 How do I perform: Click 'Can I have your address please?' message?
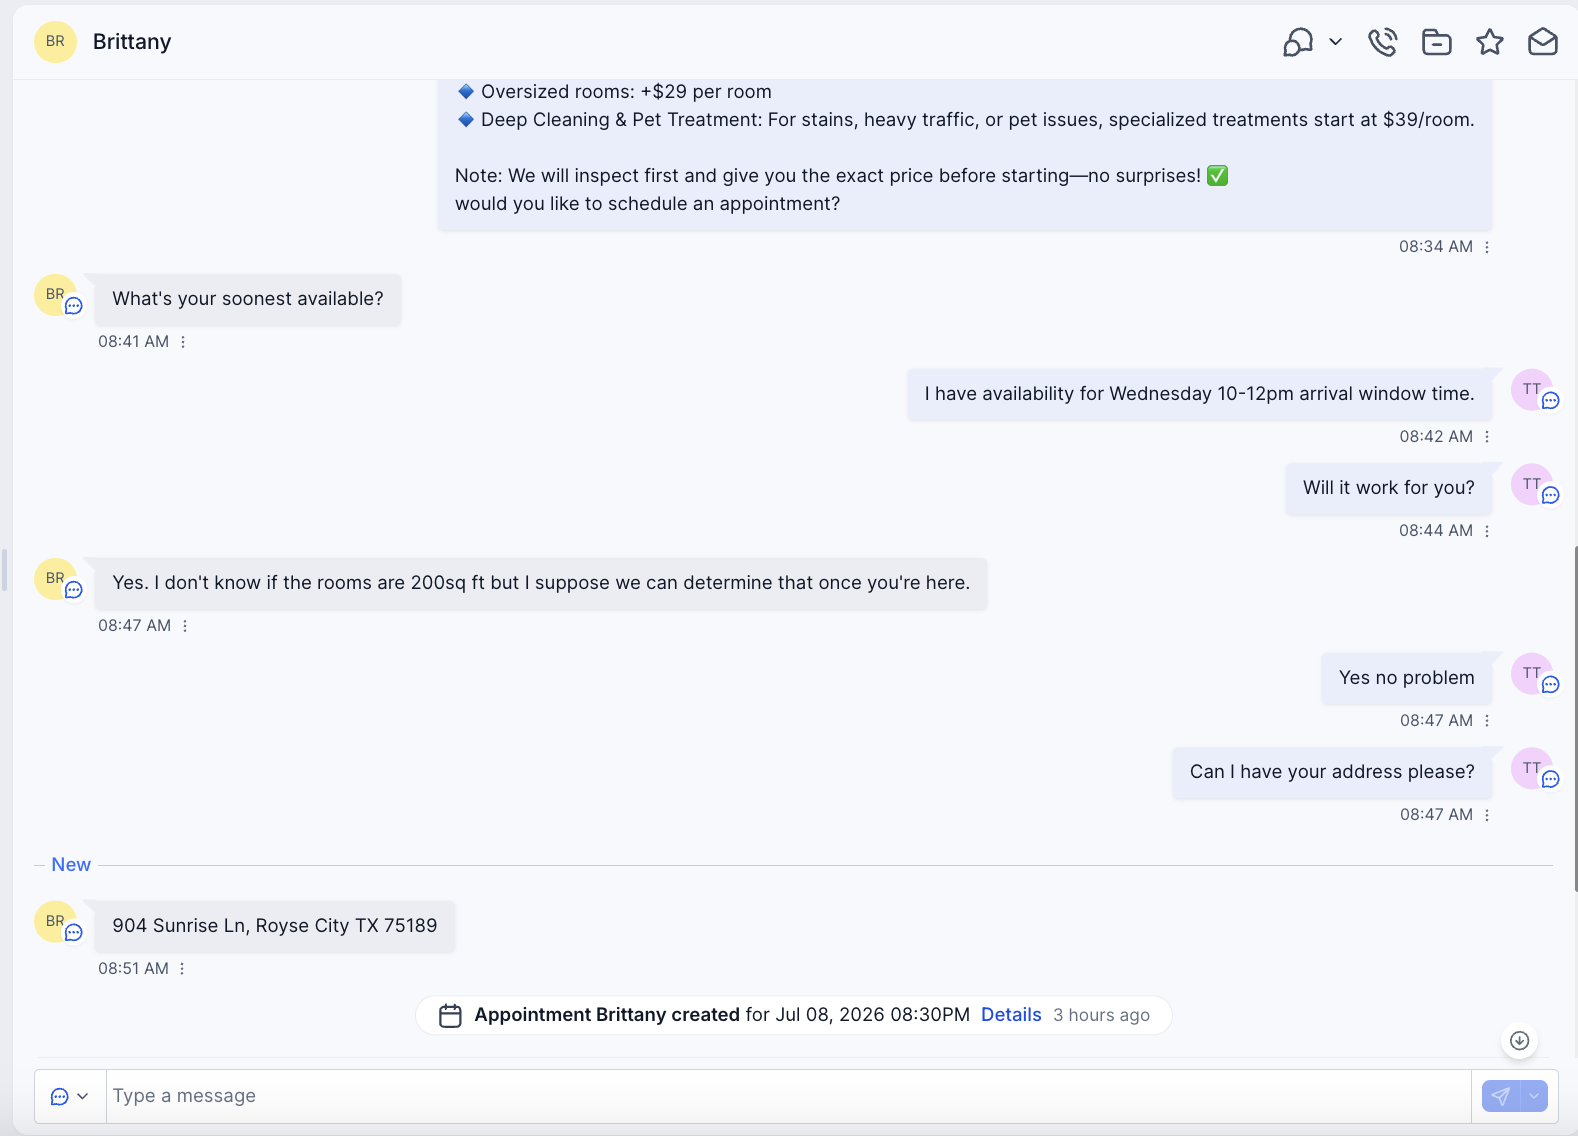pos(1332,772)
